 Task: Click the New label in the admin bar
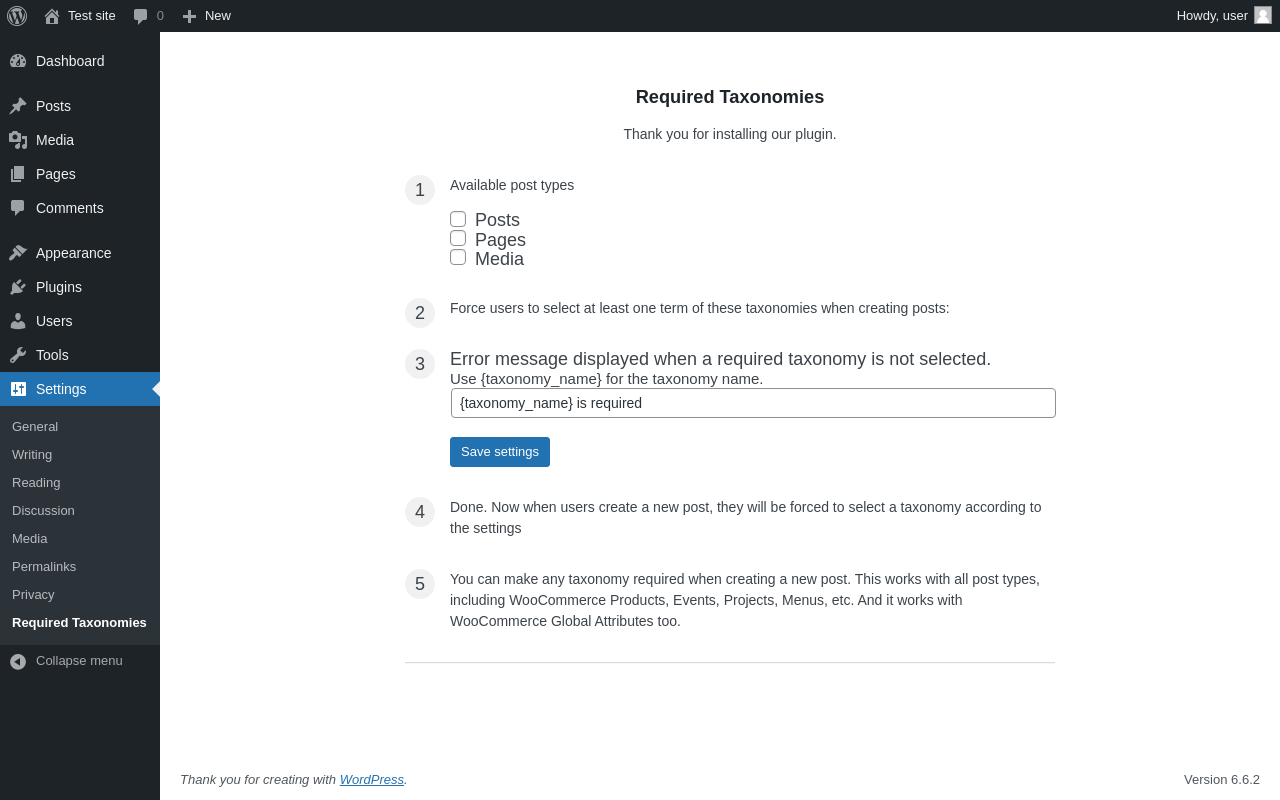point(218,15)
